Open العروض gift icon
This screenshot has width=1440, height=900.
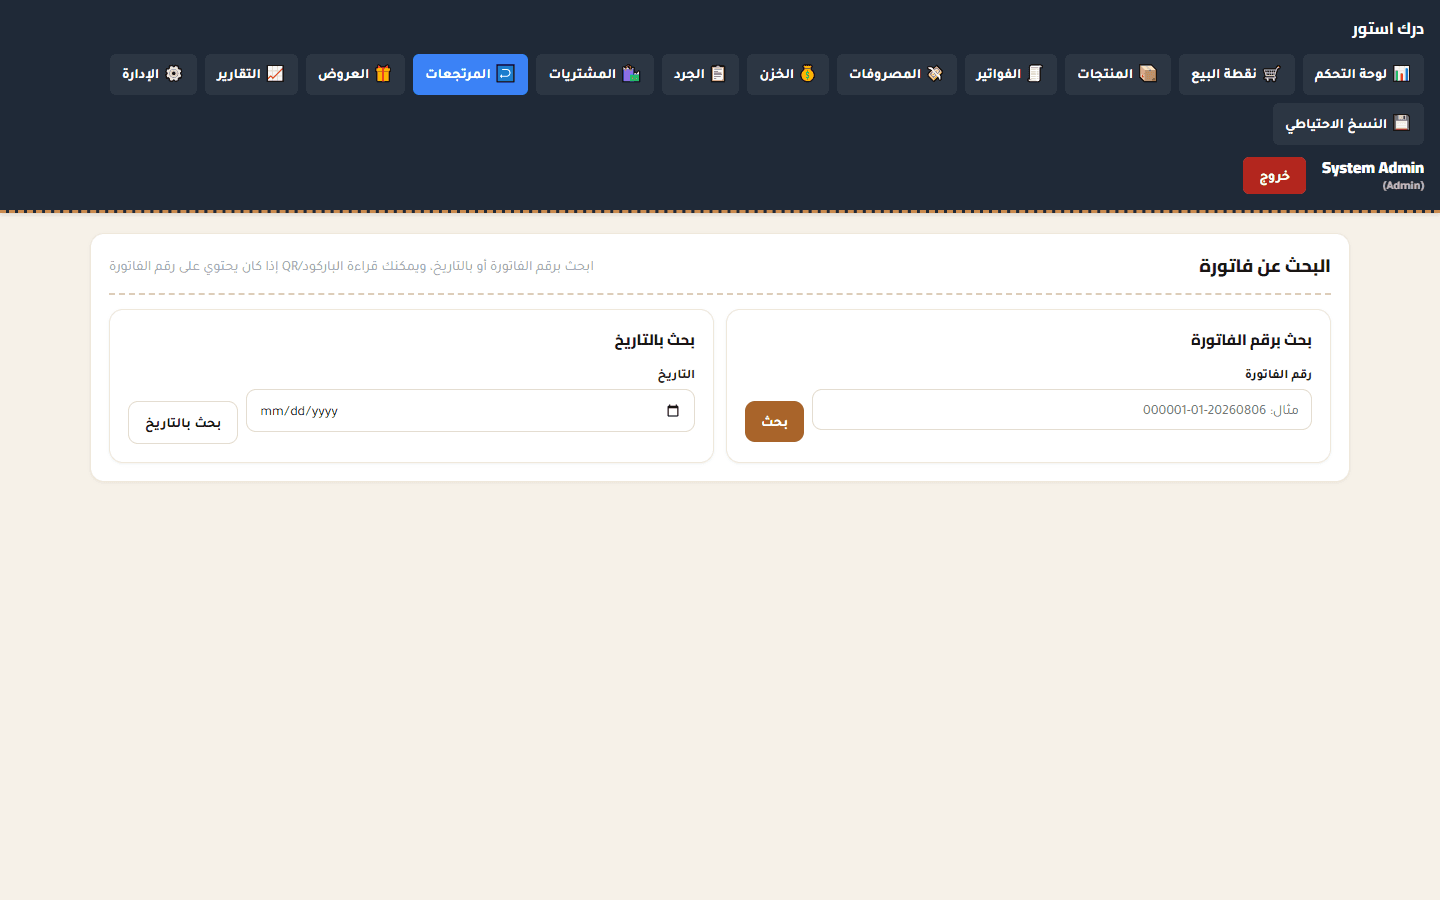tap(383, 74)
